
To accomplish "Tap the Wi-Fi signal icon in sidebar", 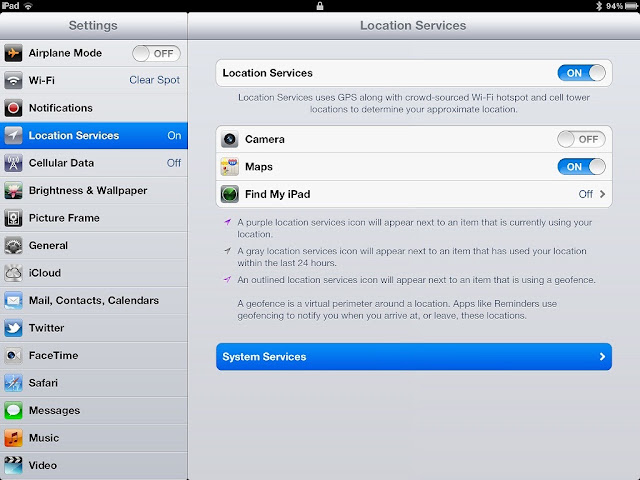I will click(13, 80).
